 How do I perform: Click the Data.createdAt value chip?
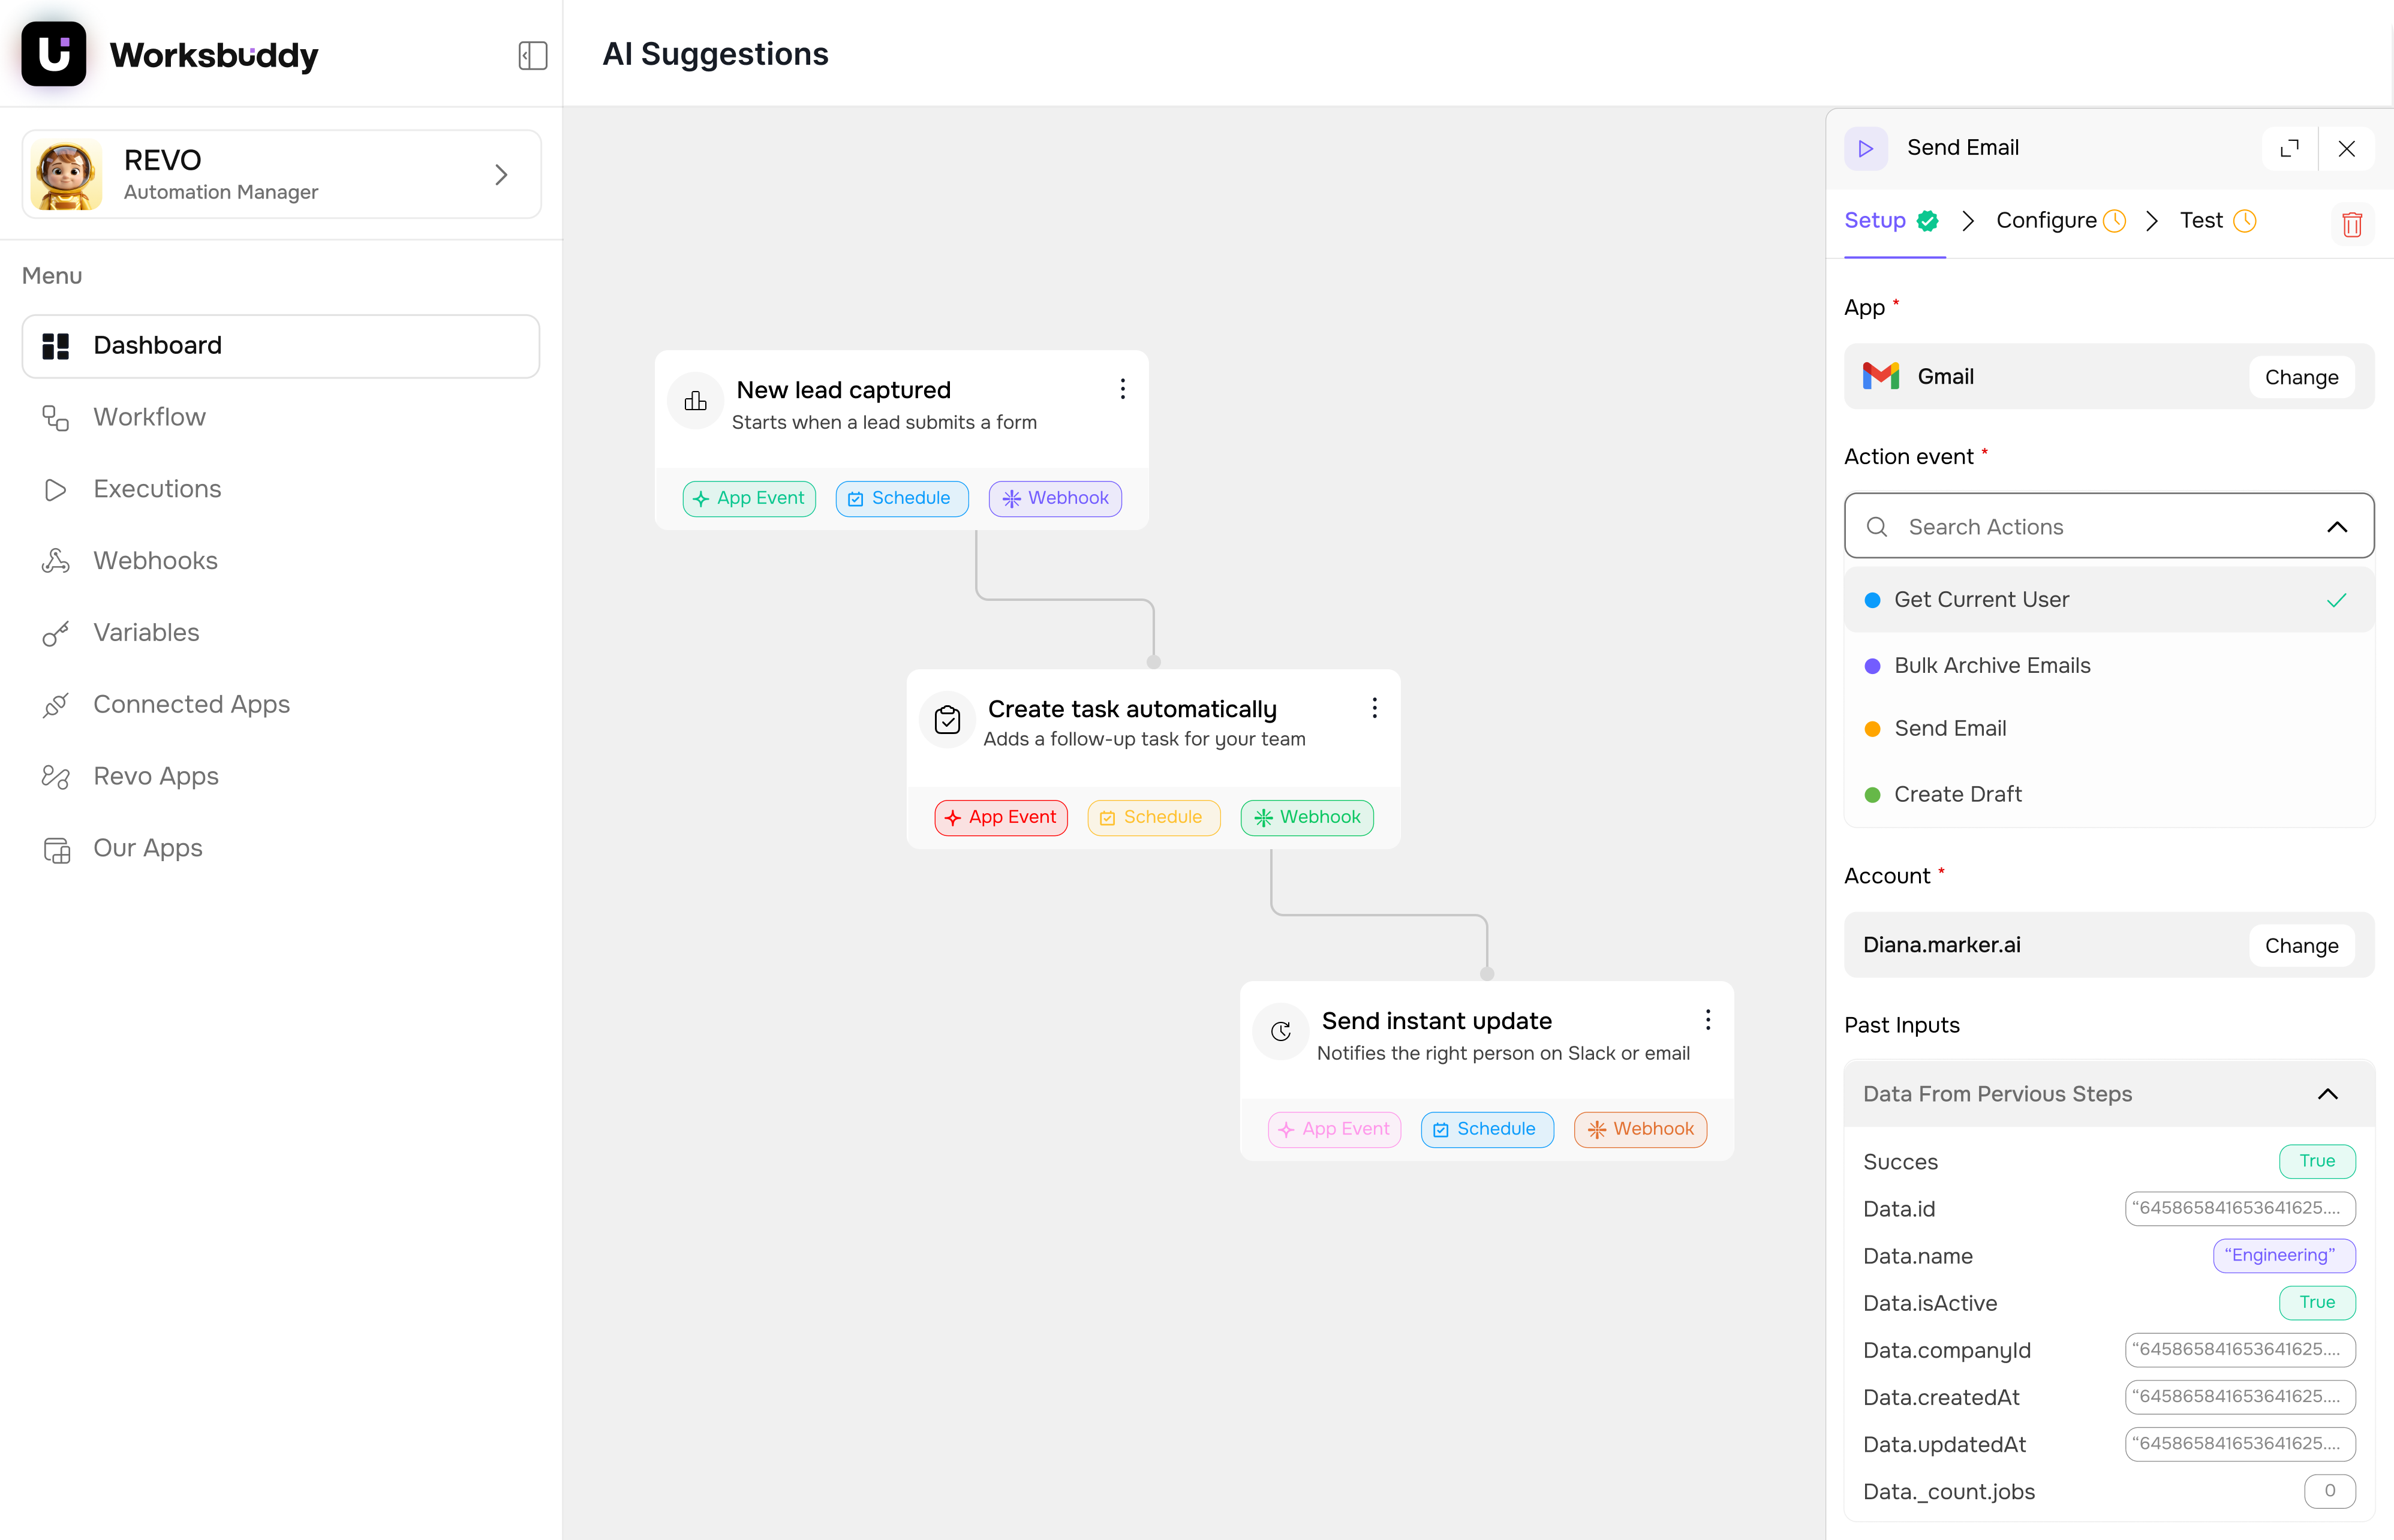[x=2240, y=1397]
